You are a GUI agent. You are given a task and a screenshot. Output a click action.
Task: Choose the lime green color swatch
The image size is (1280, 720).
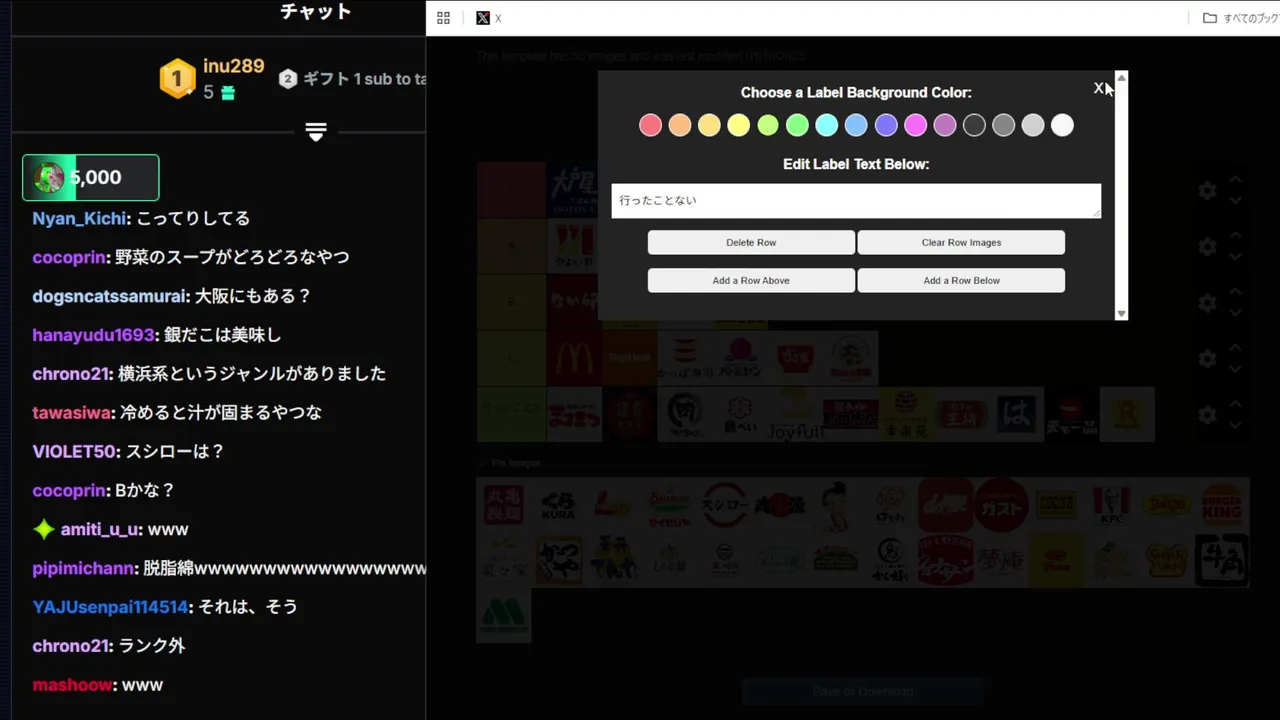click(x=768, y=125)
